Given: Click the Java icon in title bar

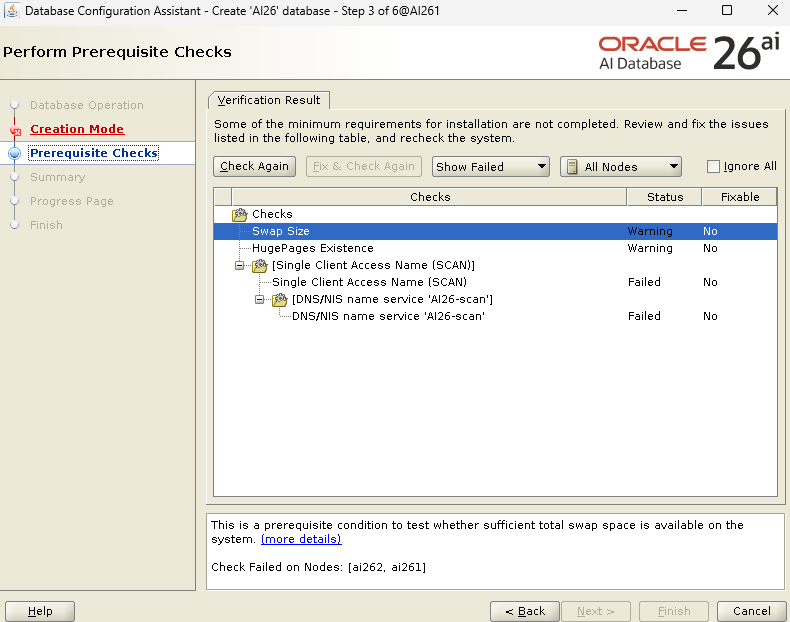Looking at the screenshot, I should click(11, 11).
